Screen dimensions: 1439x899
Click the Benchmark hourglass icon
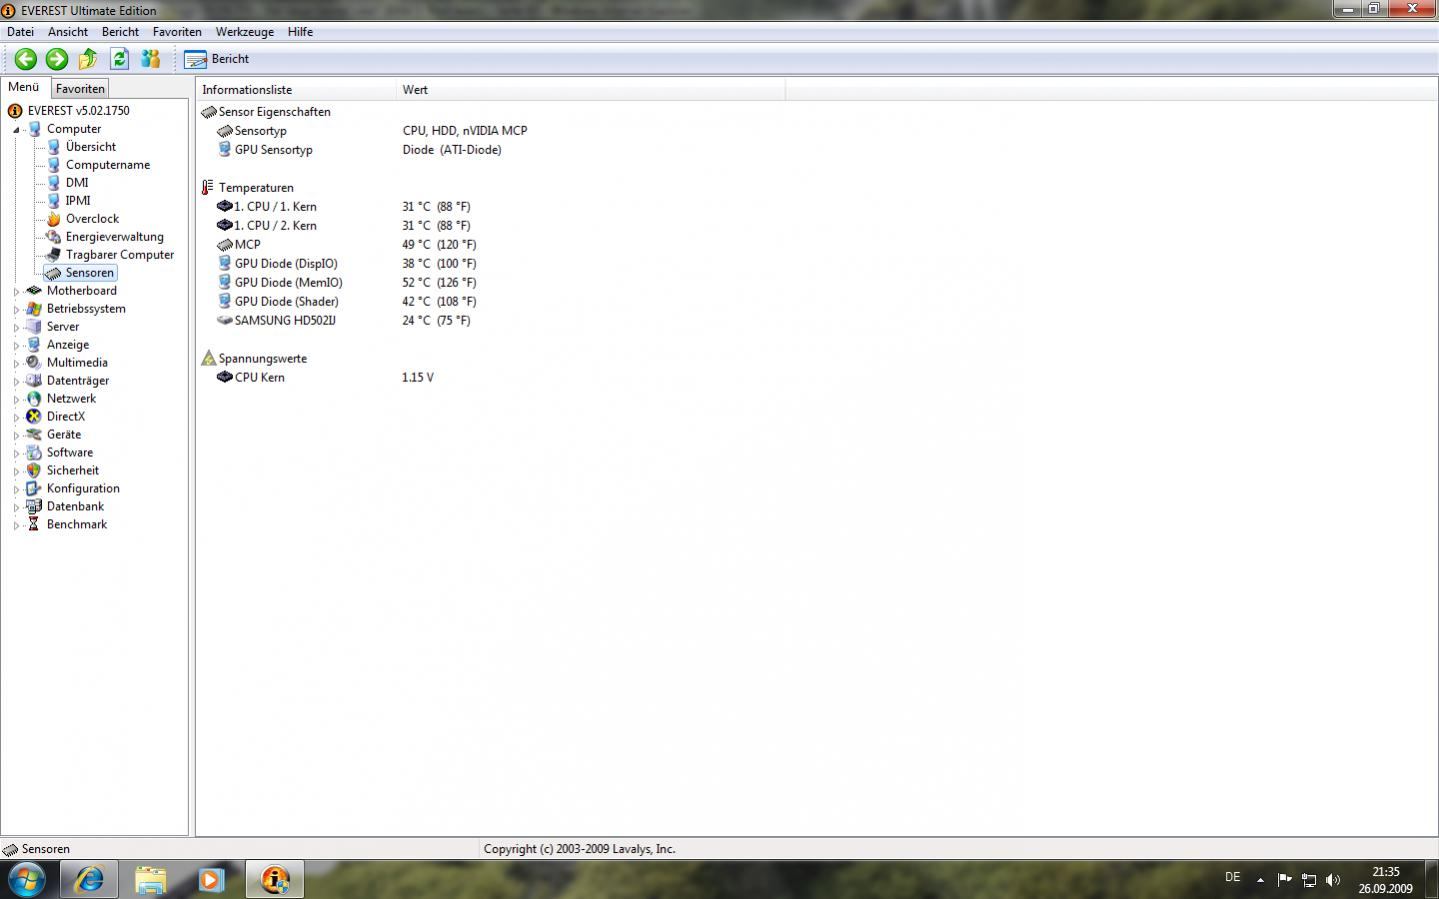(x=34, y=525)
